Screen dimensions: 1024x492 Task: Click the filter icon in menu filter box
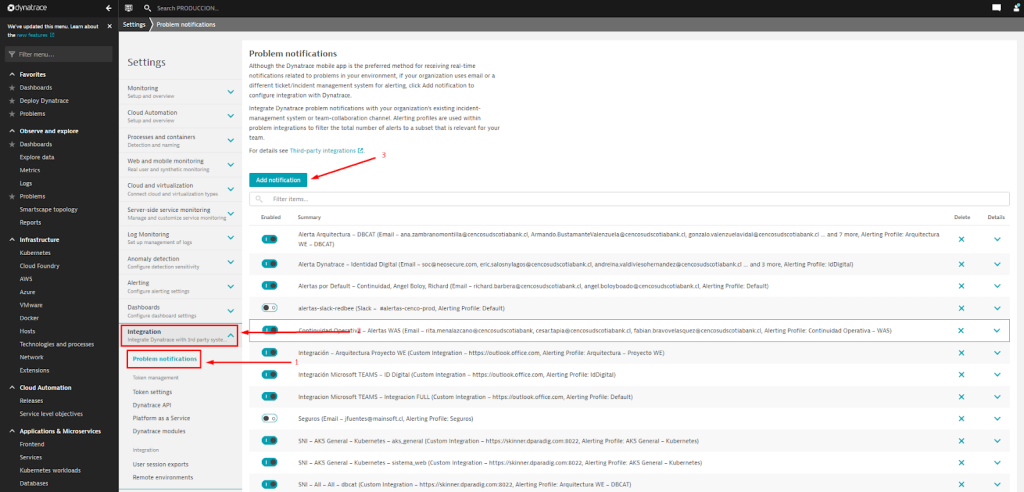[x=12, y=54]
